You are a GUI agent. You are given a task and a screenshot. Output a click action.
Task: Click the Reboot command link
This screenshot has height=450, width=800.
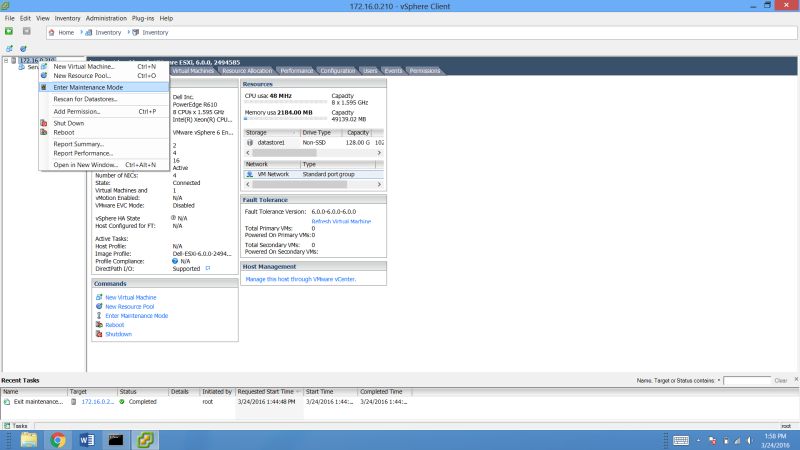(x=115, y=325)
